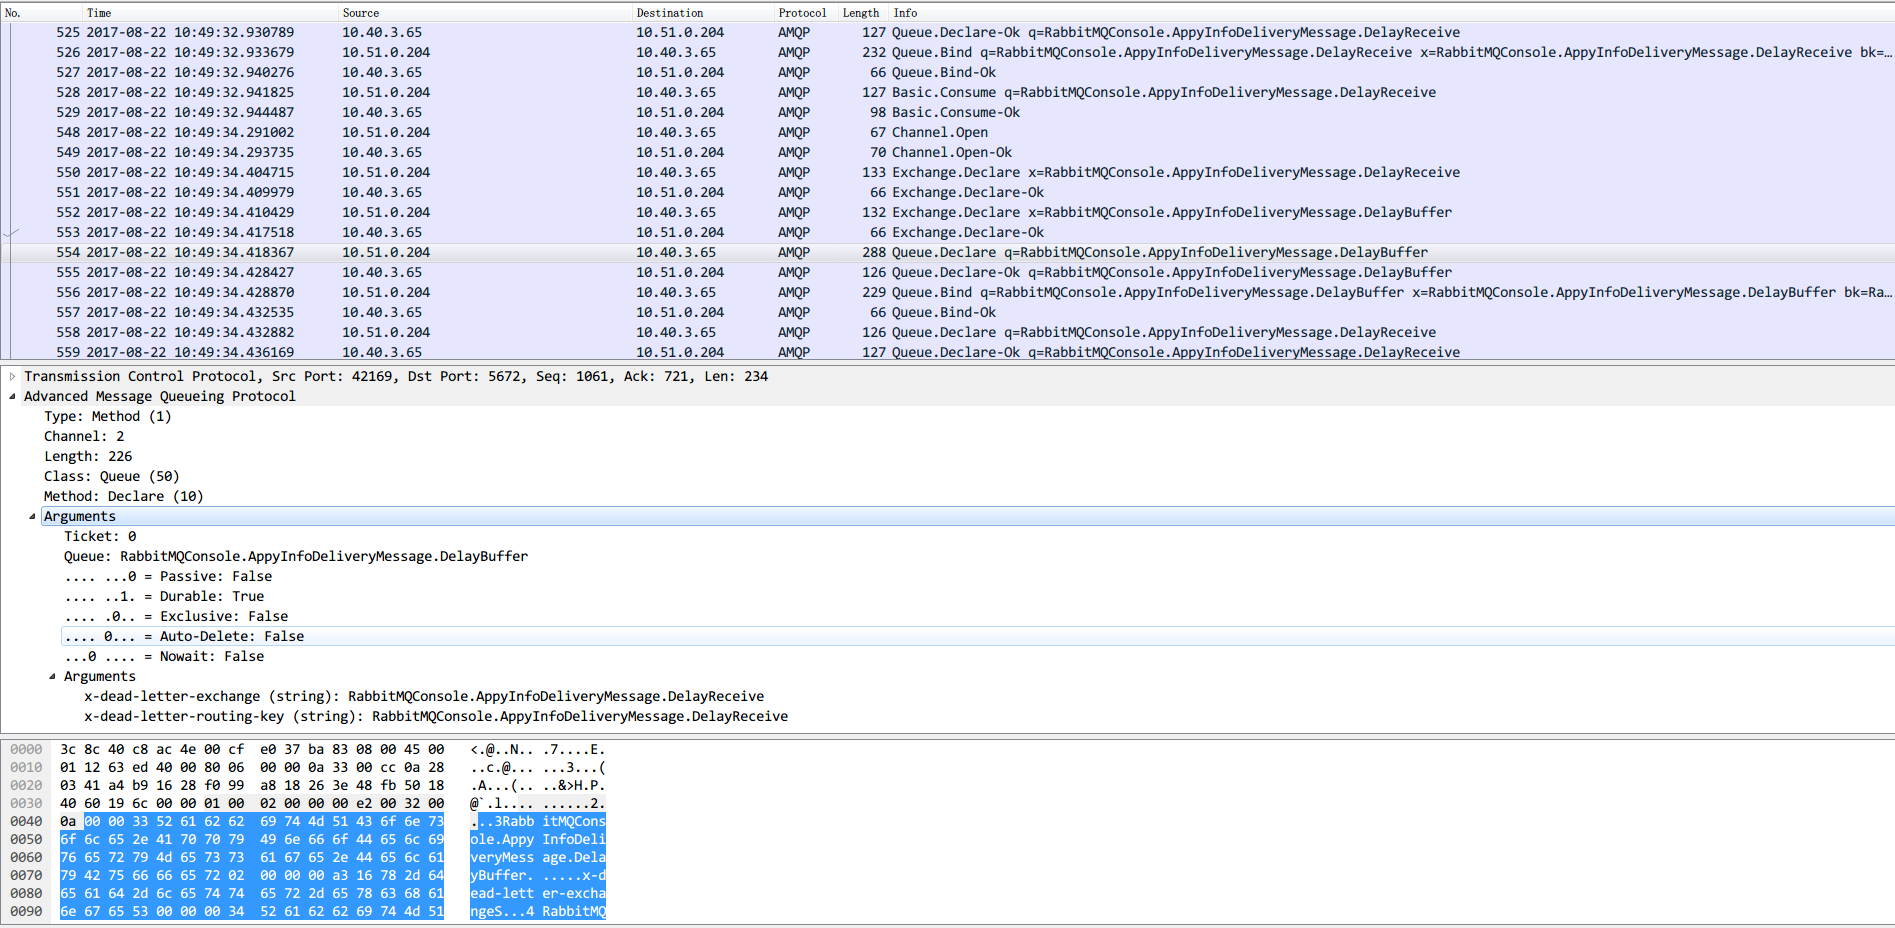Select packet 556 Queue.Bind DelayBuffer row

point(947,292)
